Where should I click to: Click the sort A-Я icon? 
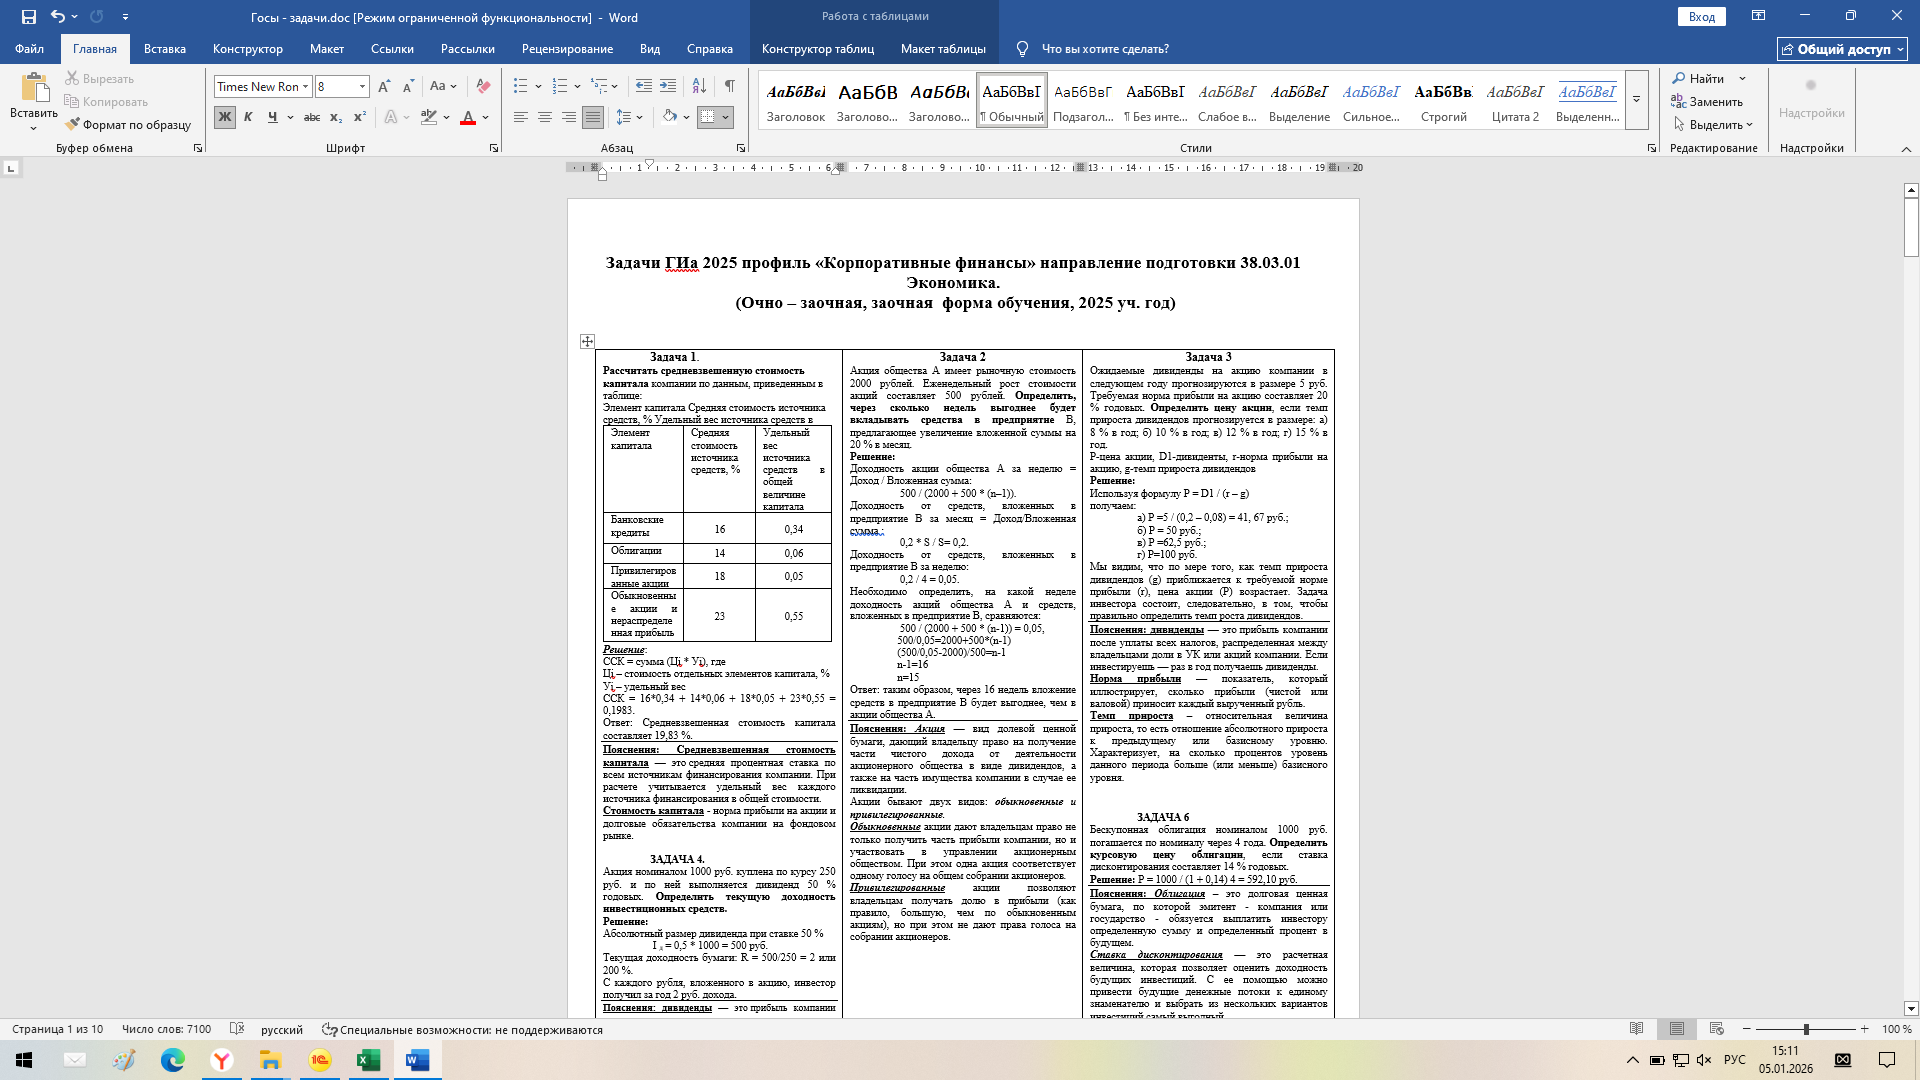tap(699, 86)
